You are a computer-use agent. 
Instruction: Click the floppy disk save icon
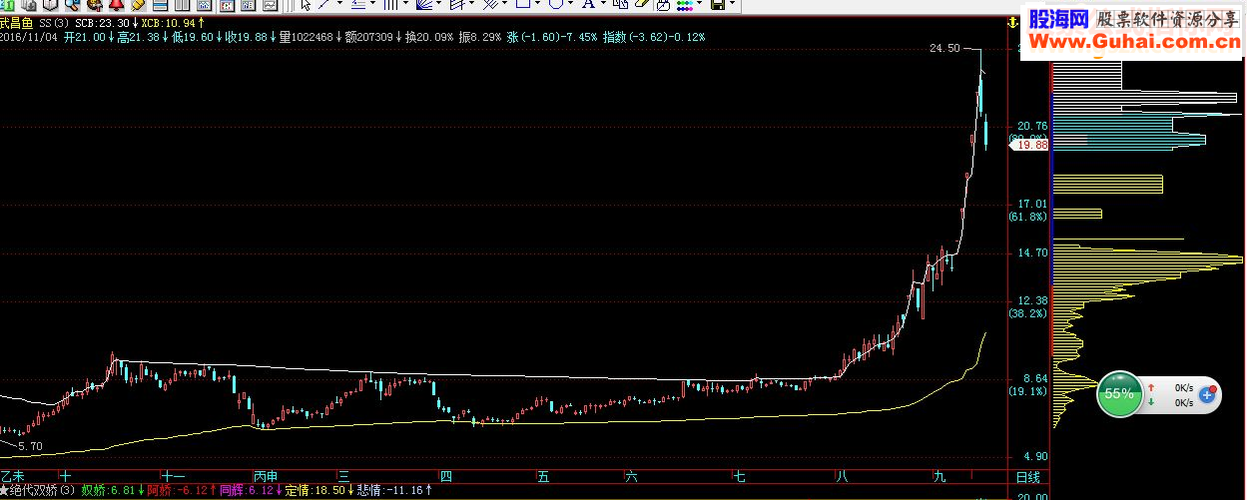click(x=717, y=5)
